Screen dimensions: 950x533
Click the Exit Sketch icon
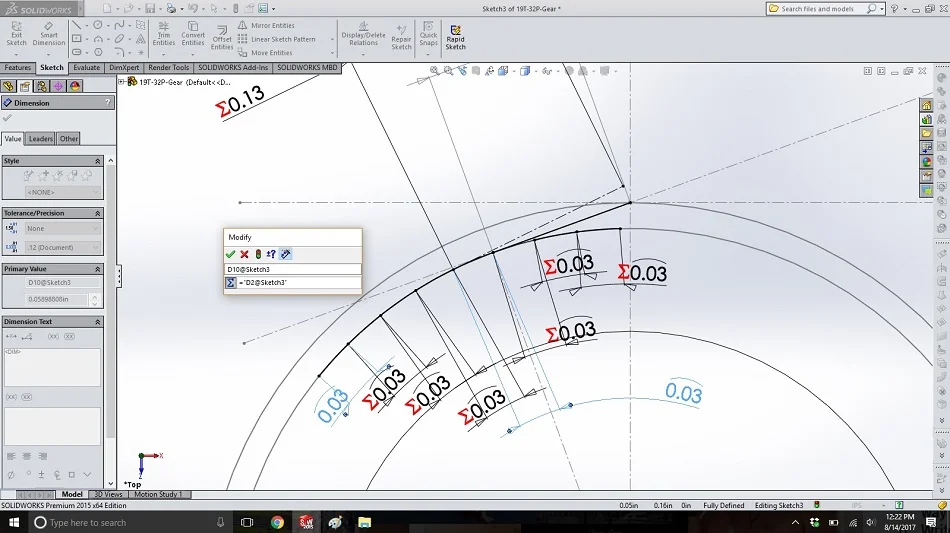(16, 34)
